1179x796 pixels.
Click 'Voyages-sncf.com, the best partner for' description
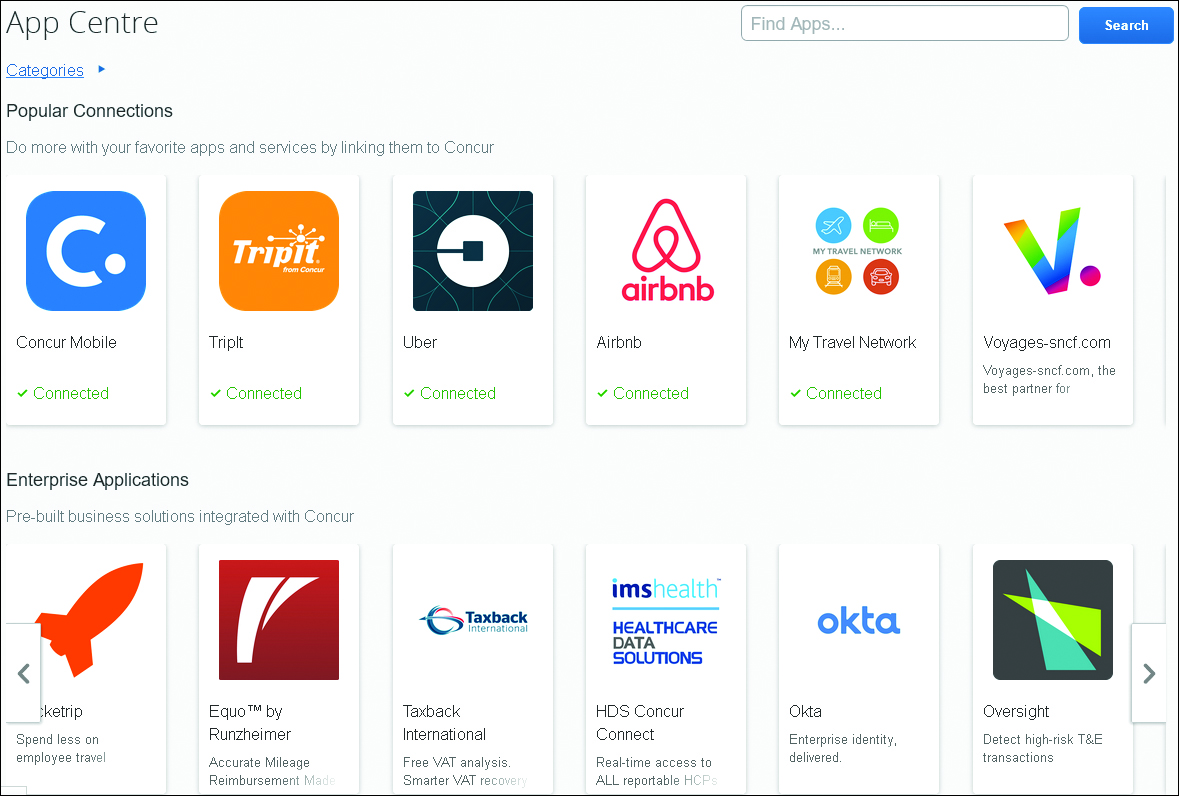coord(1049,379)
